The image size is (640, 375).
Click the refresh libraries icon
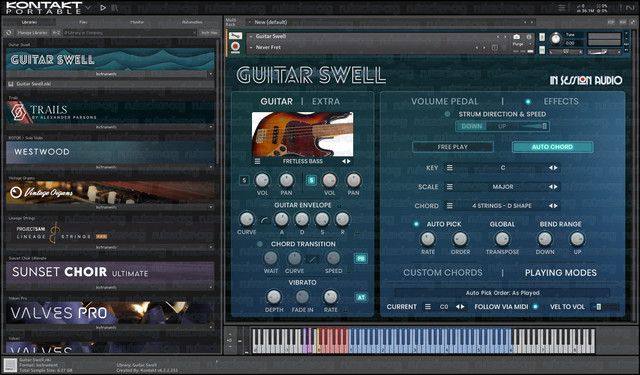9,33
